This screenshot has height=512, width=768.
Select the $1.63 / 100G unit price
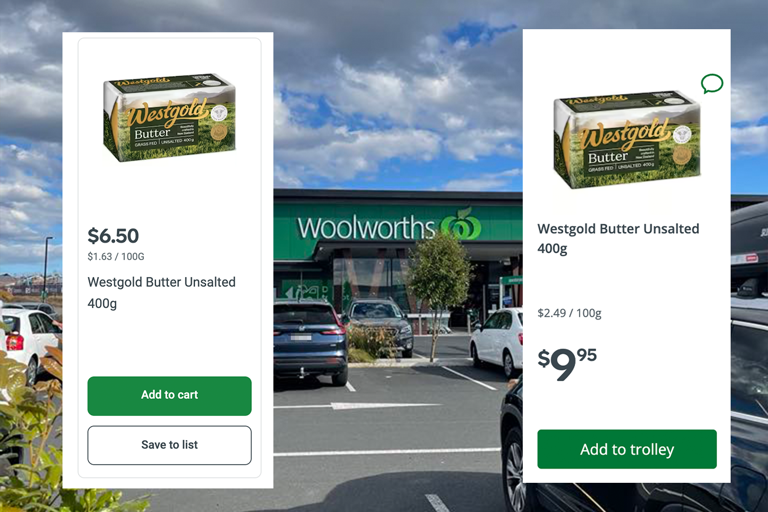[116, 256]
